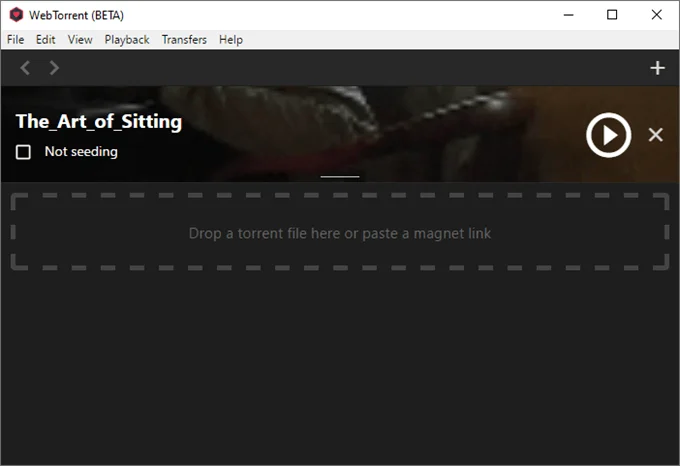This screenshot has height=466, width=680.
Task: Open the Edit menu
Action: [x=46, y=40]
